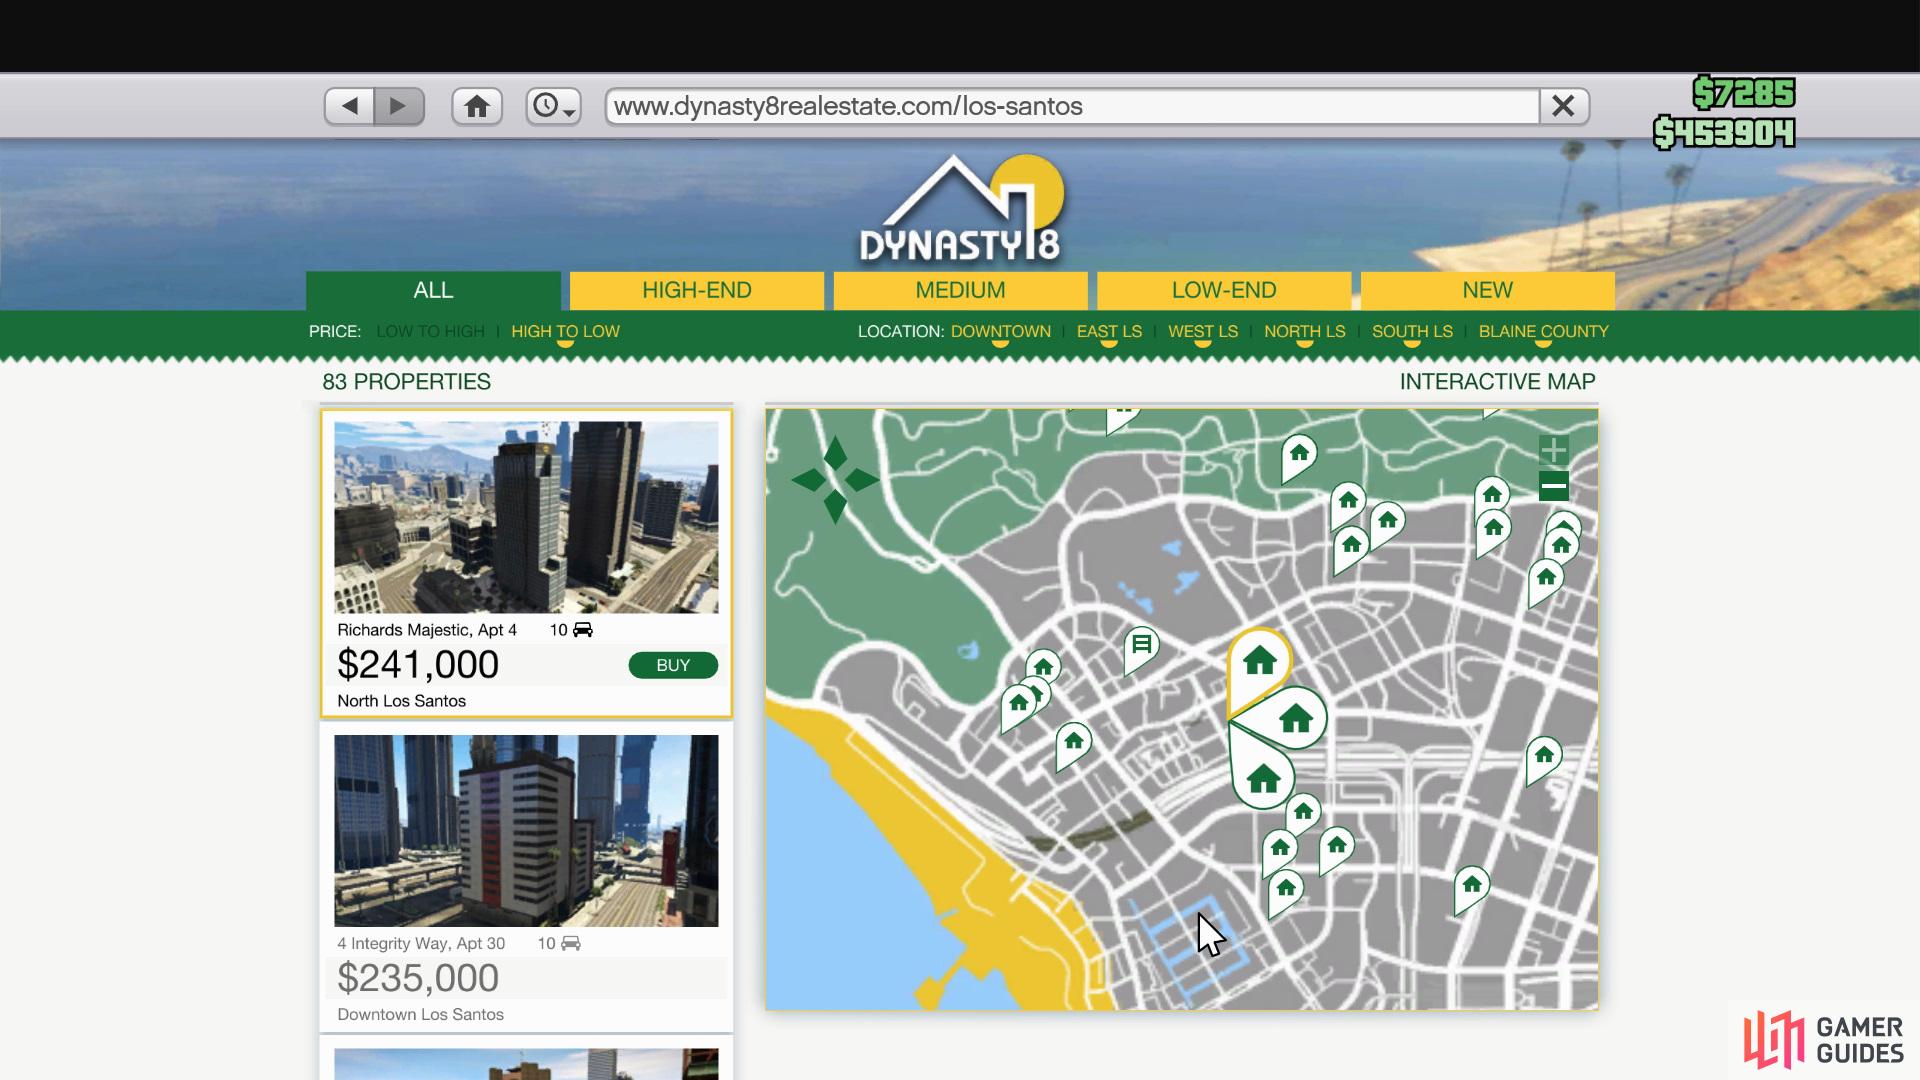Image resolution: width=1920 pixels, height=1080 pixels.
Task: Click the $241,000 price text
Action: tap(418, 665)
